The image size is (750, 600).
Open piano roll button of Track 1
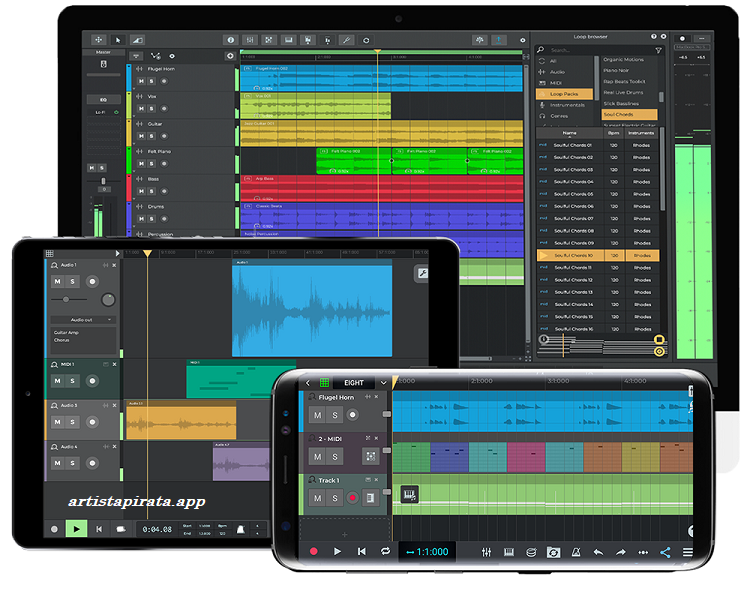tap(370, 498)
